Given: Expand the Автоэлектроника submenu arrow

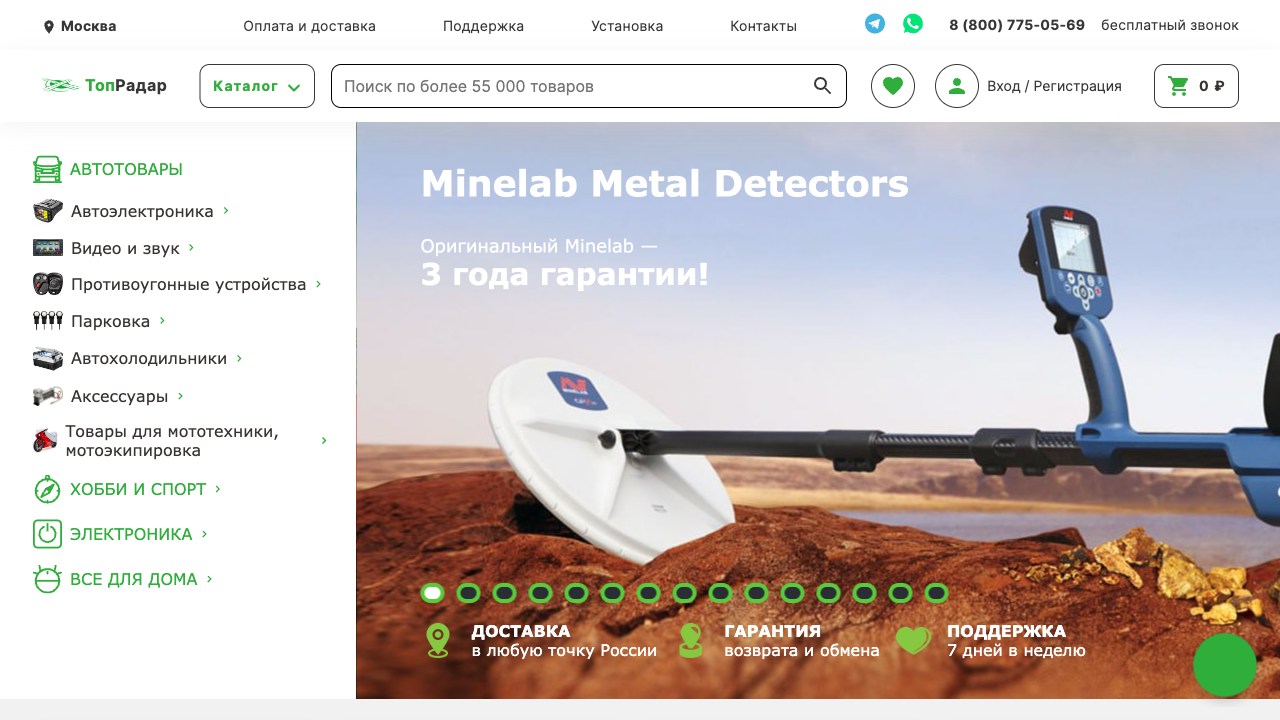Looking at the screenshot, I should point(226,211).
